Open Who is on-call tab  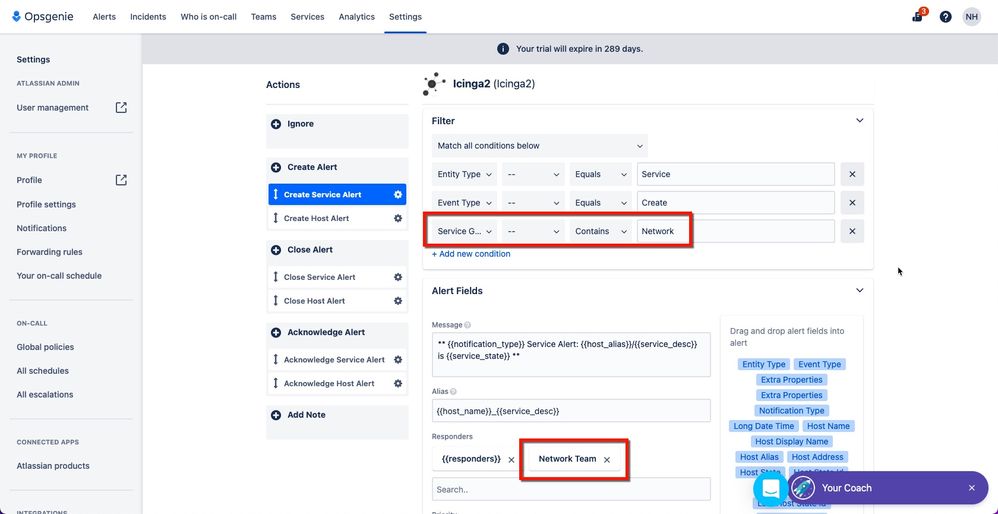[x=209, y=17]
